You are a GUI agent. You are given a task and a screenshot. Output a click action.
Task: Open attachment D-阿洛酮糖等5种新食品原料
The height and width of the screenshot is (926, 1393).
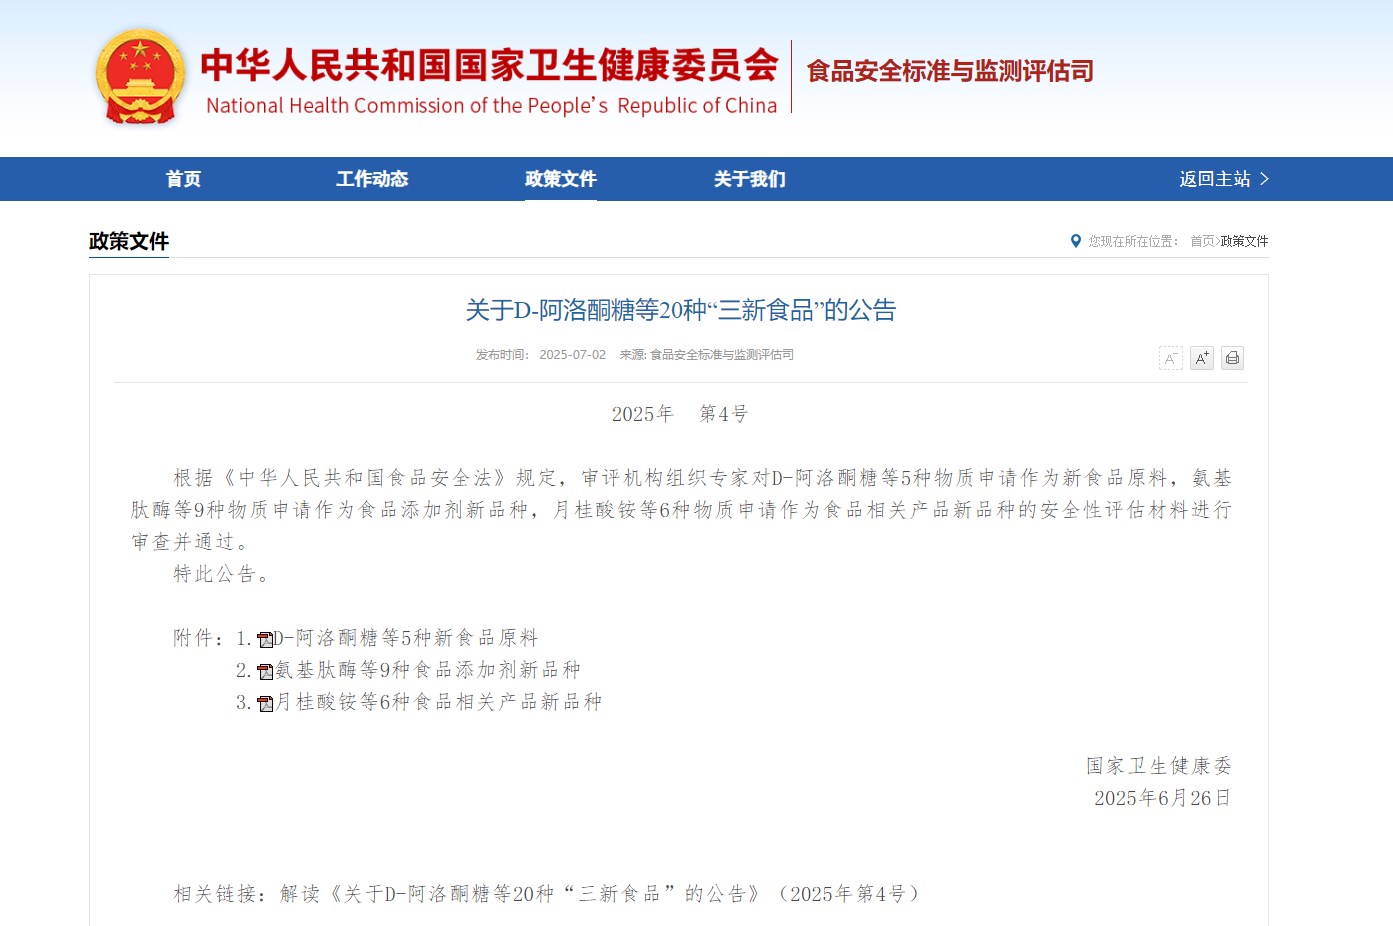pos(406,638)
